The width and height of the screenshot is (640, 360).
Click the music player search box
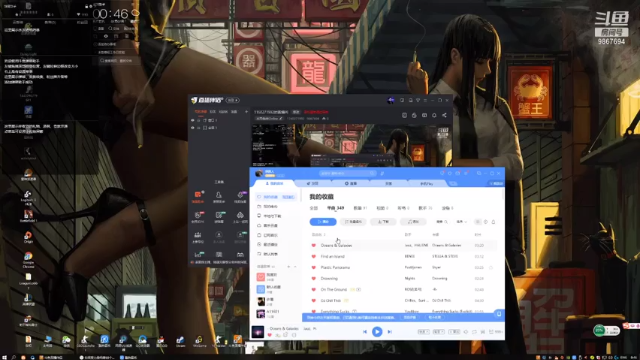click(x=347, y=173)
